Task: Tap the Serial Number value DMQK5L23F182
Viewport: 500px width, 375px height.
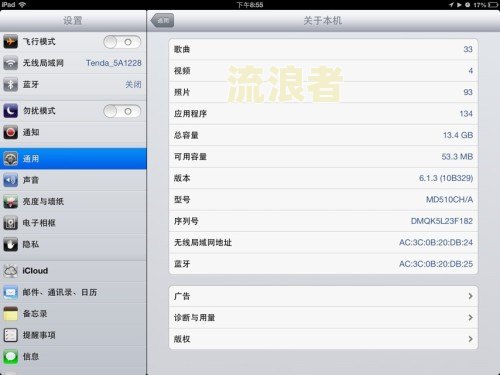Action: 442,221
